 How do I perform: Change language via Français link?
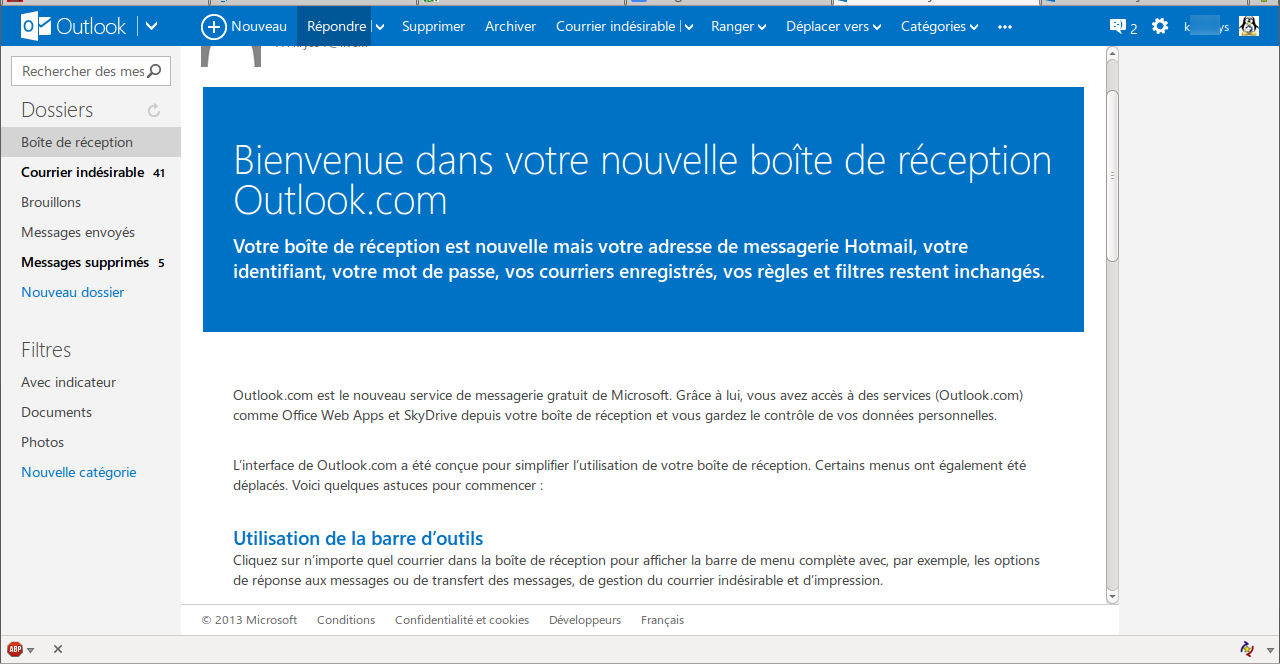point(662,620)
